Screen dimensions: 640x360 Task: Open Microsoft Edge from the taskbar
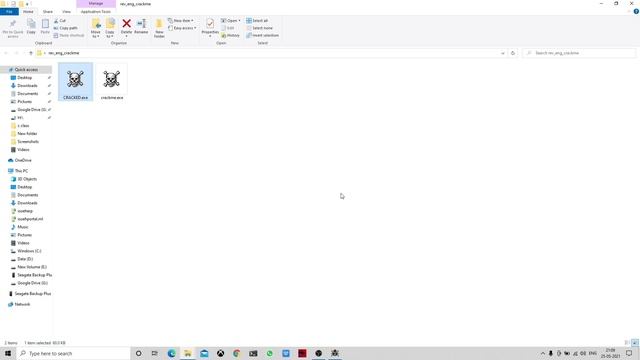pyautogui.click(x=171, y=353)
